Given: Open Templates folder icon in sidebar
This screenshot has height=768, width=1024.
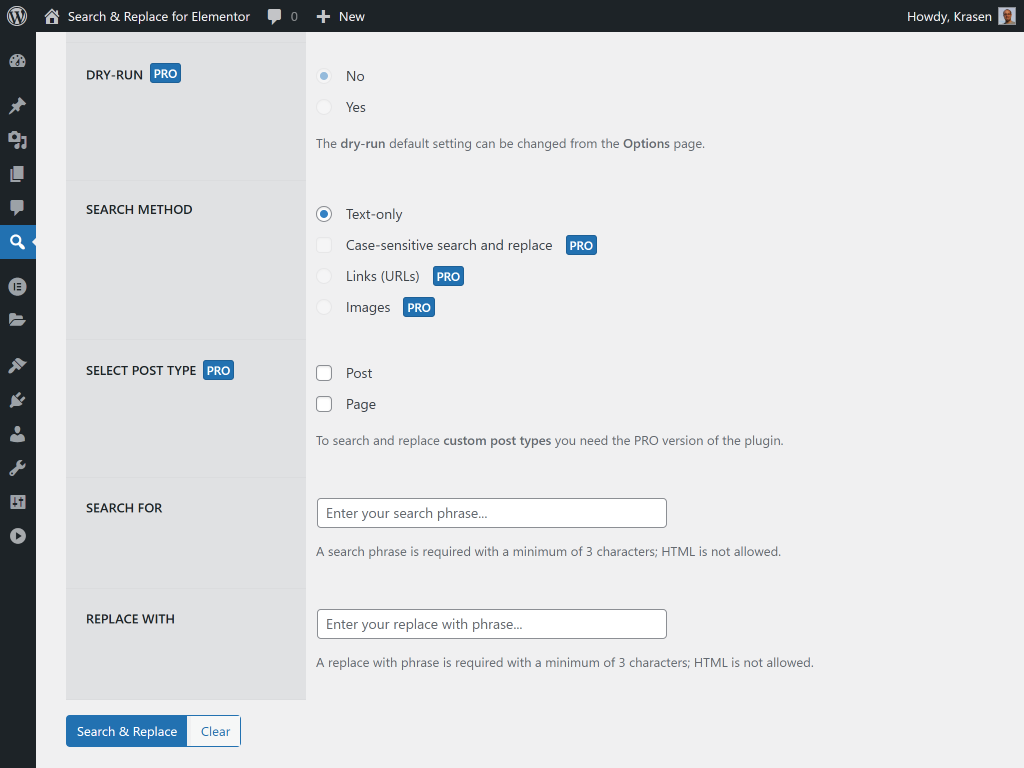Looking at the screenshot, I should point(18,320).
